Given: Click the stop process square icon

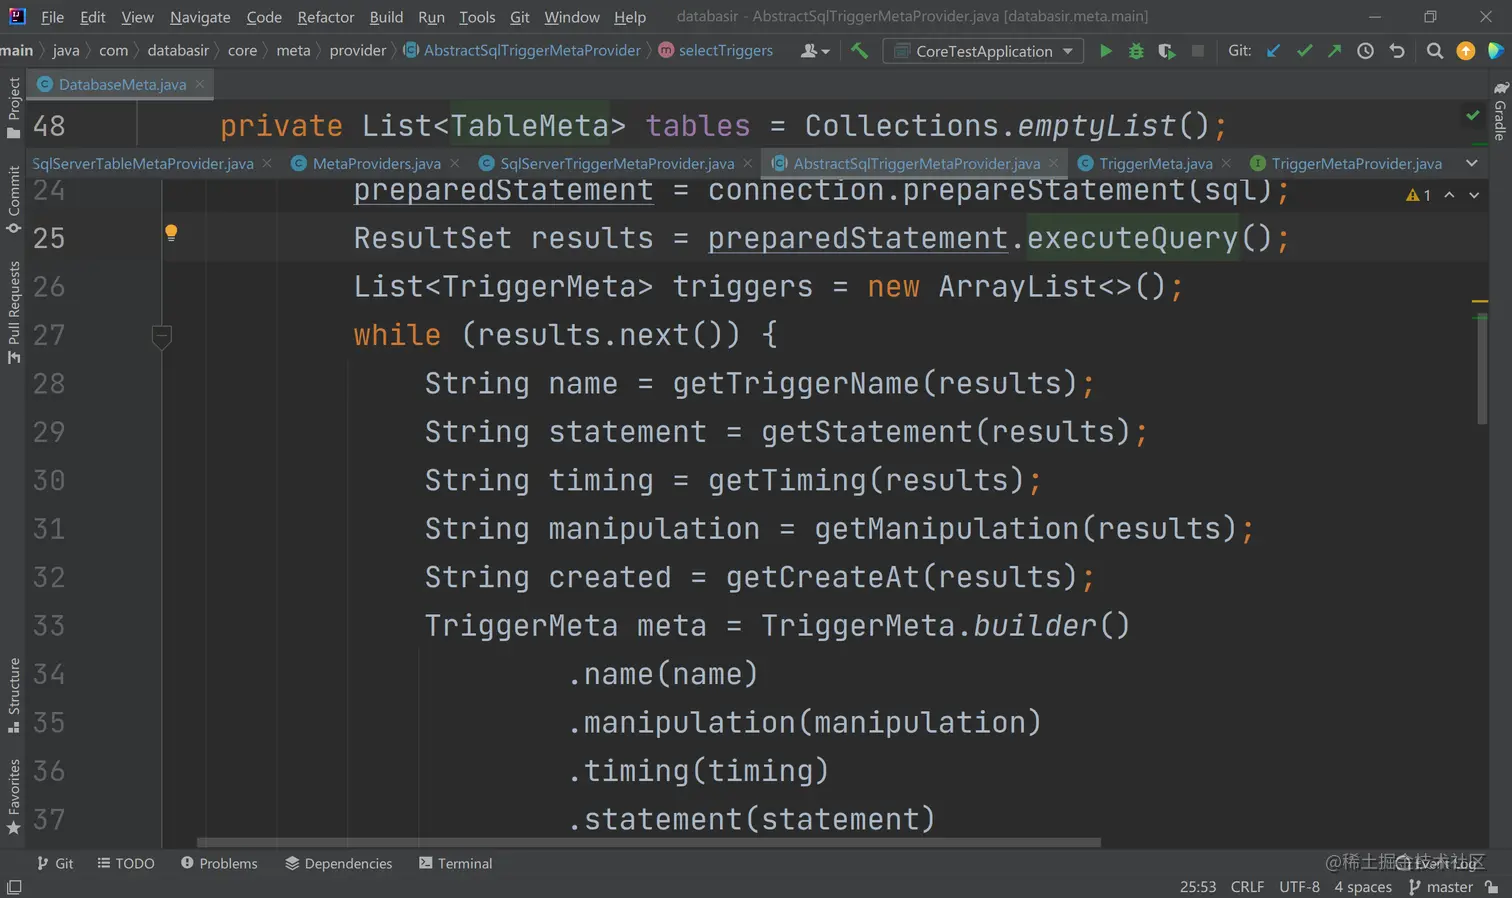Looking at the screenshot, I should [1198, 51].
